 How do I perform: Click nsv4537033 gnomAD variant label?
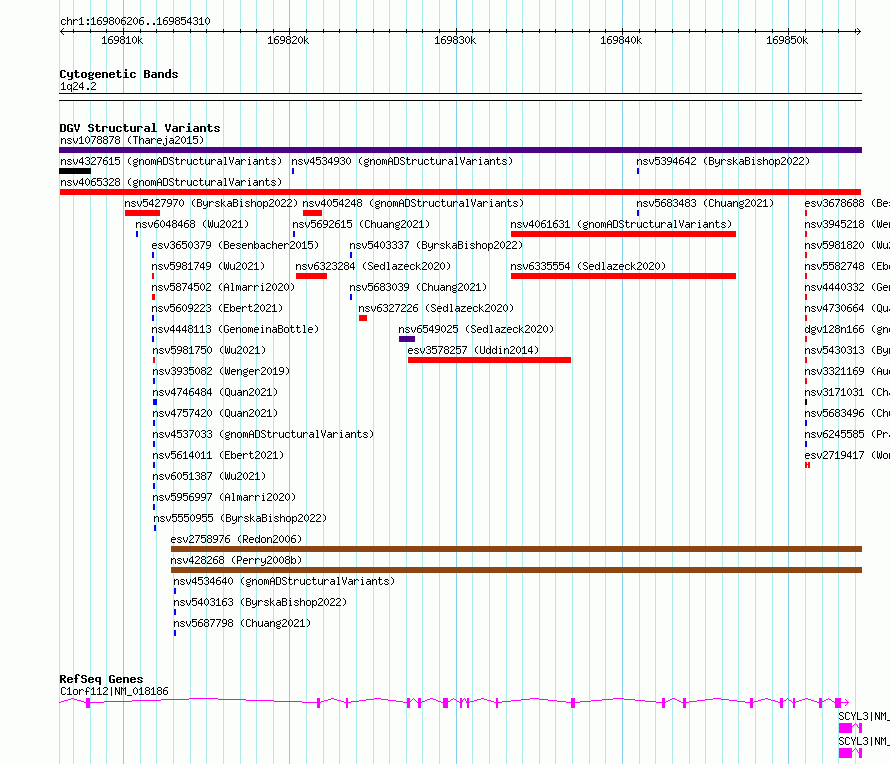(263, 434)
